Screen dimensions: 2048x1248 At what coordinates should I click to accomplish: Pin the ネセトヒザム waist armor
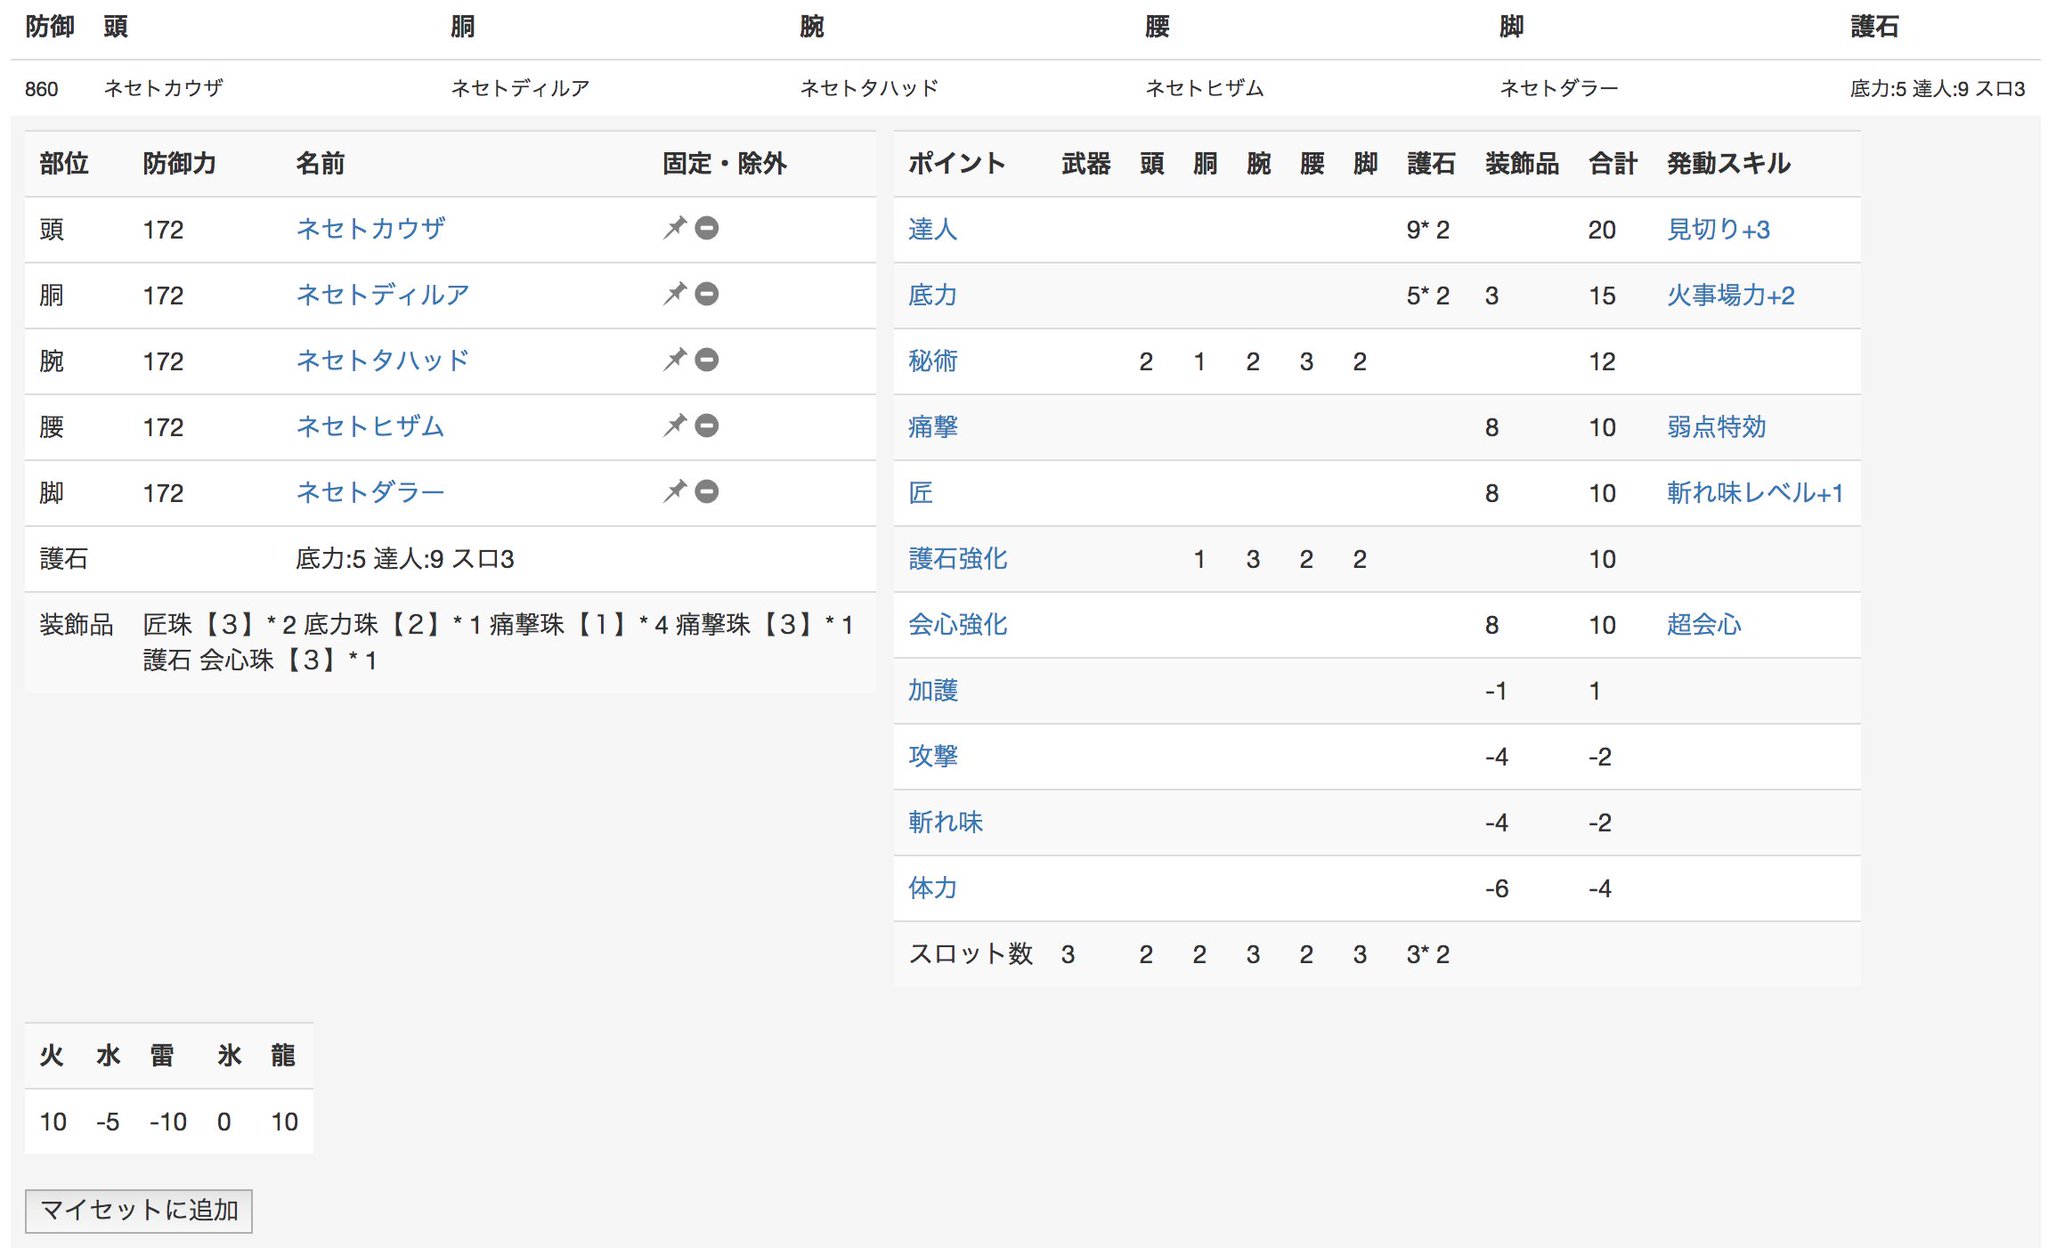click(x=674, y=426)
